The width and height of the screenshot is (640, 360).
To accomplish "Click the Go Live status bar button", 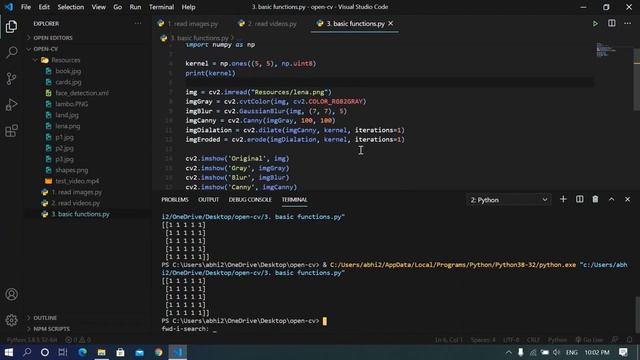I will (x=589, y=340).
